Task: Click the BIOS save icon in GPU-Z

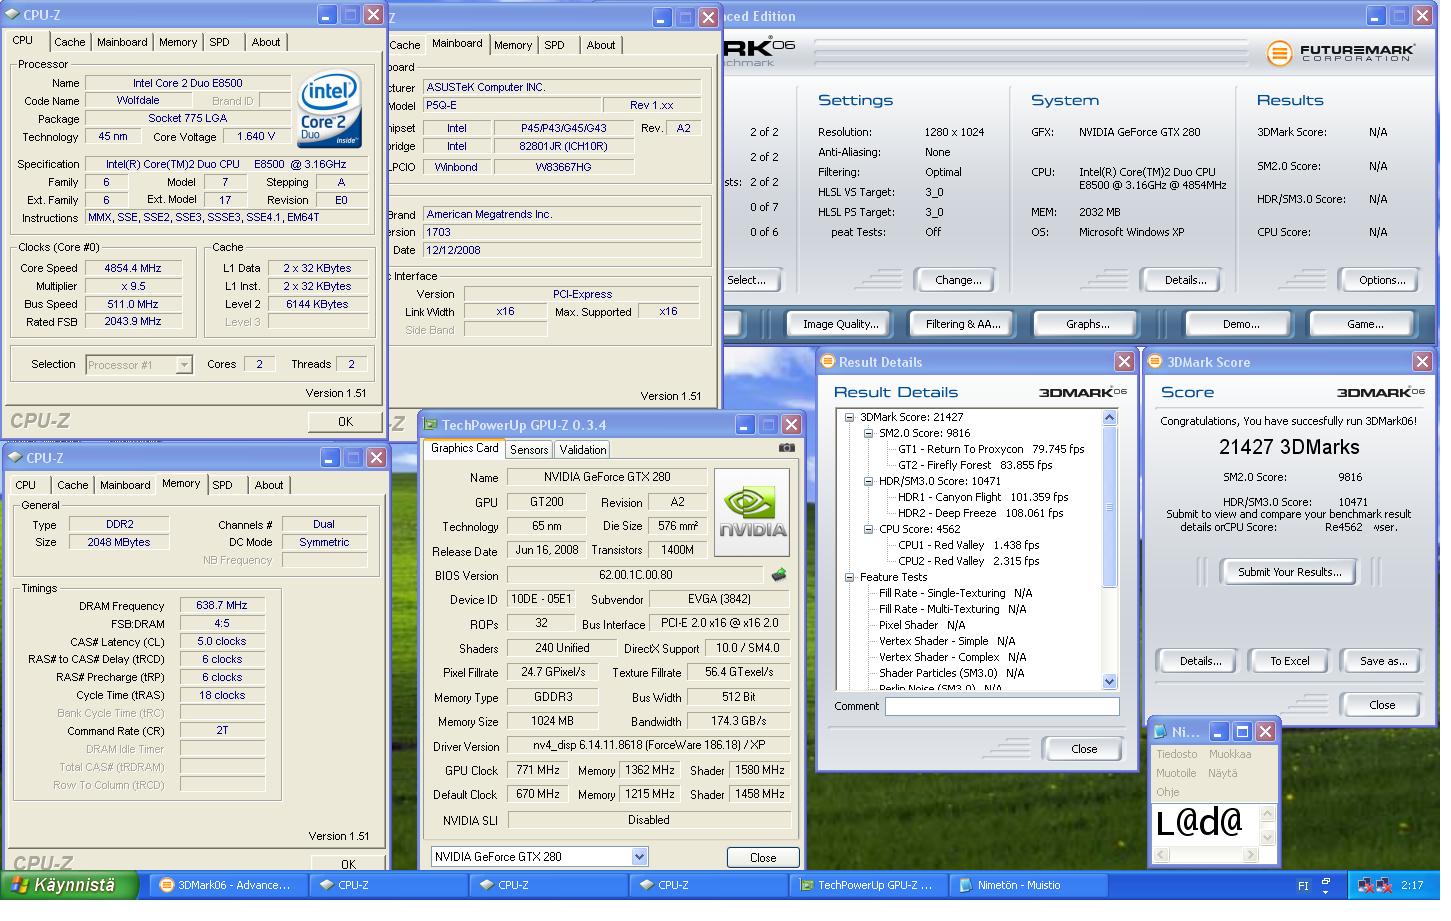Action: pos(779,575)
